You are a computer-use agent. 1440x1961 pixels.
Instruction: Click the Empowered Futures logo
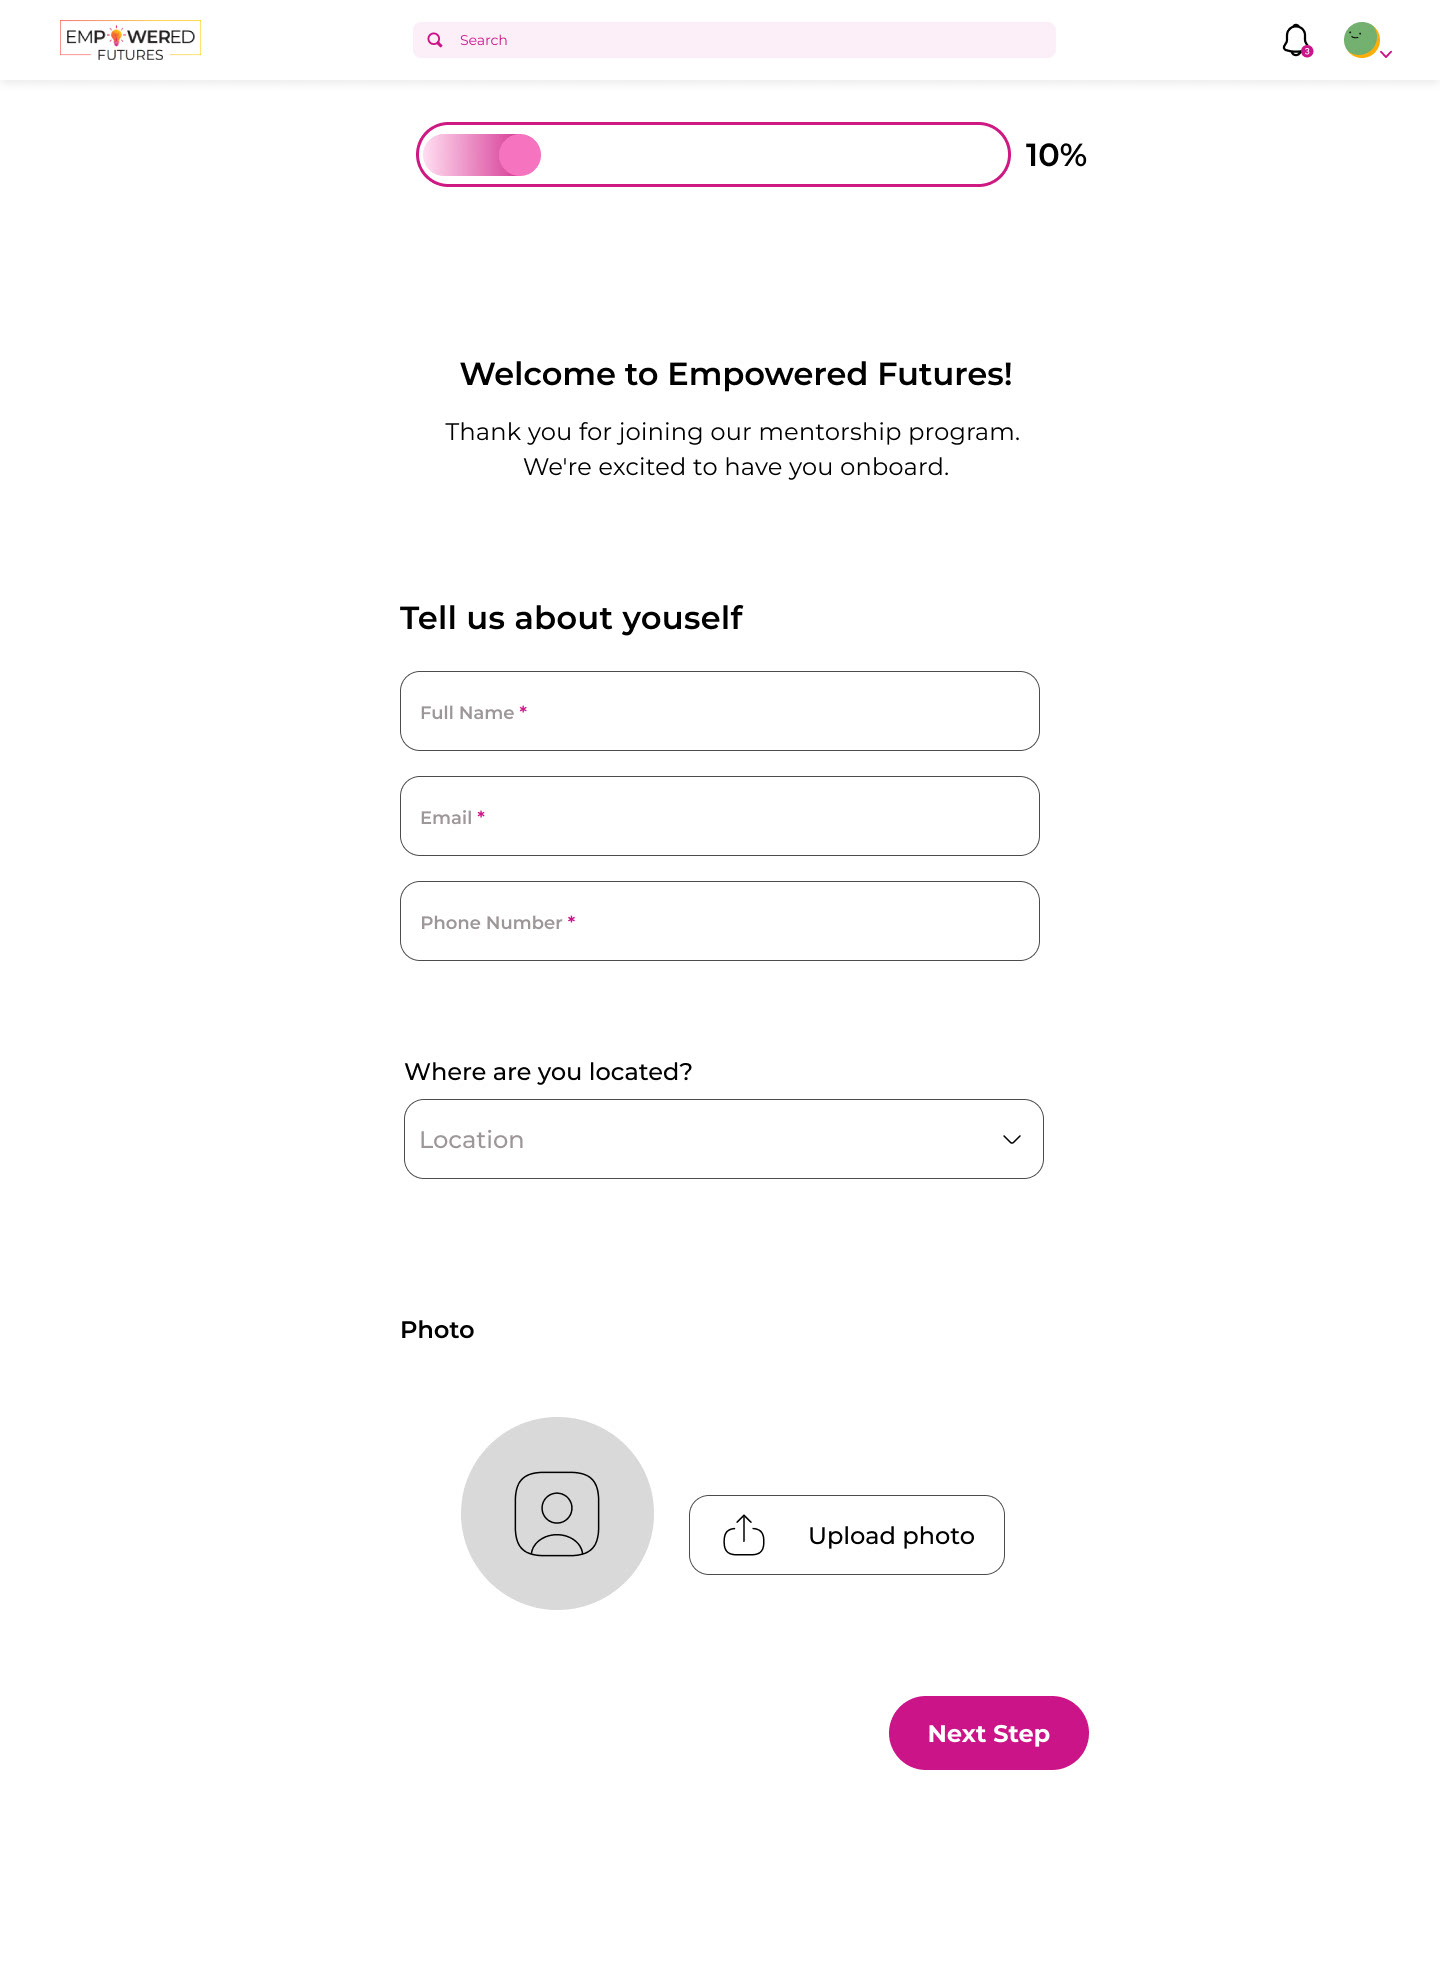point(130,41)
